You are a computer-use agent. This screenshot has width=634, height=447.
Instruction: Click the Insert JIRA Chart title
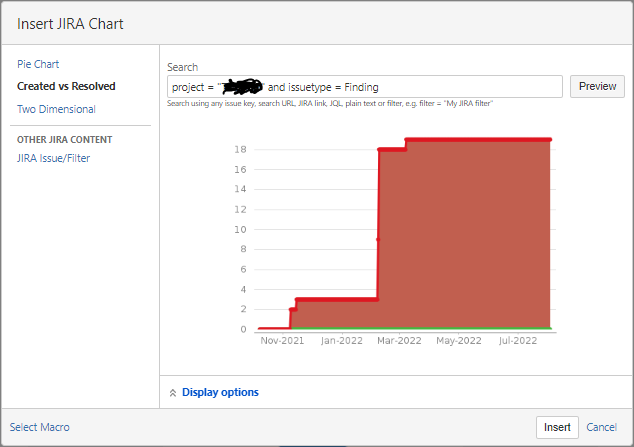tap(70, 24)
